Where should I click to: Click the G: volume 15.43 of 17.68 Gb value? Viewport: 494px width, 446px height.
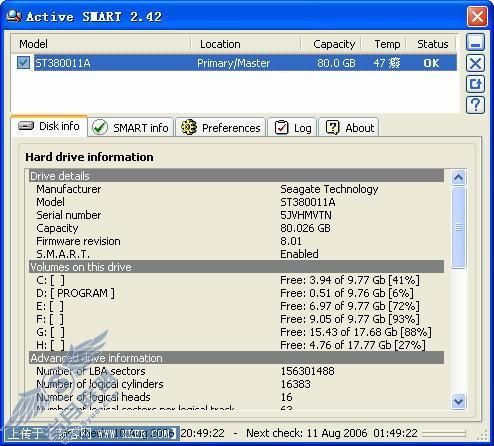[356, 332]
